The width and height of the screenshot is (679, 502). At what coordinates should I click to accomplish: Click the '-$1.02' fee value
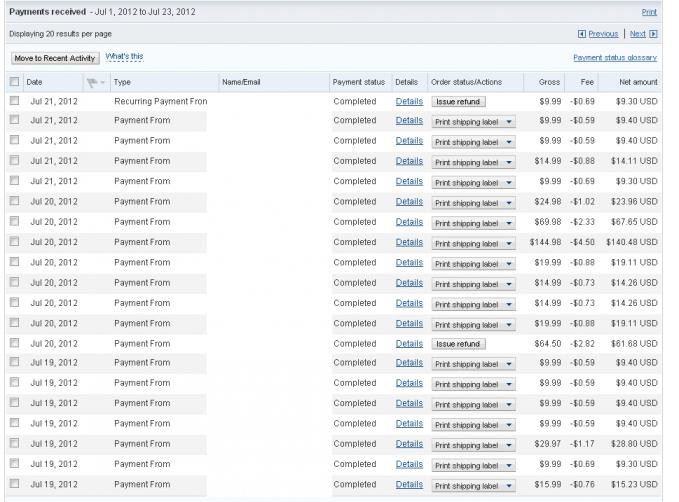(x=582, y=201)
